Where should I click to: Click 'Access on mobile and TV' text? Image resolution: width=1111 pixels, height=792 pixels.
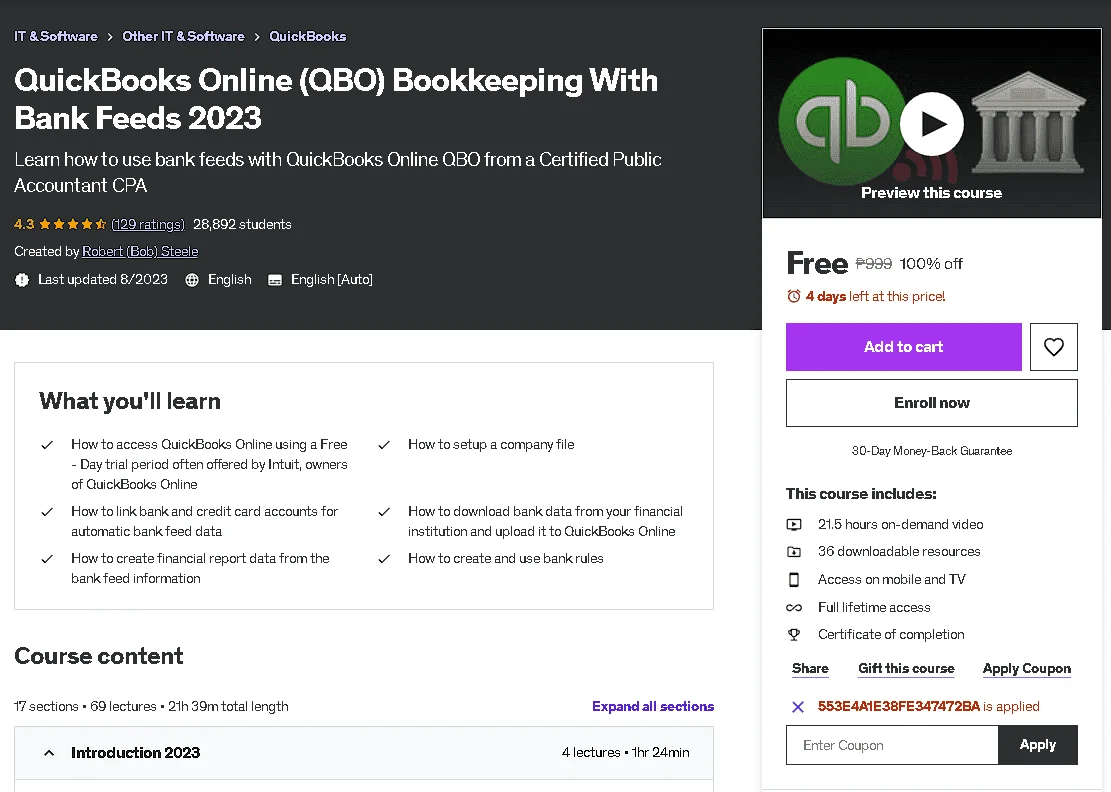tap(891, 579)
